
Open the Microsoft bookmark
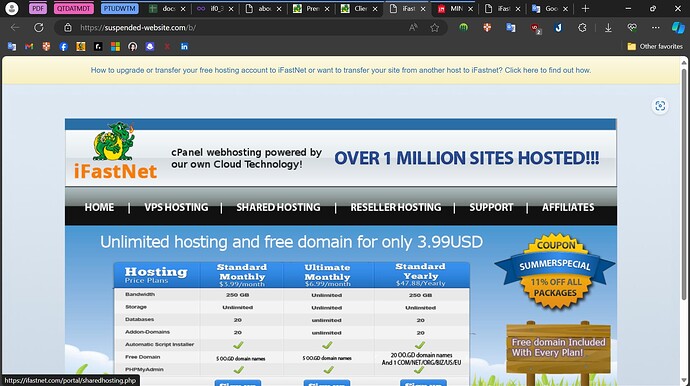115,46
